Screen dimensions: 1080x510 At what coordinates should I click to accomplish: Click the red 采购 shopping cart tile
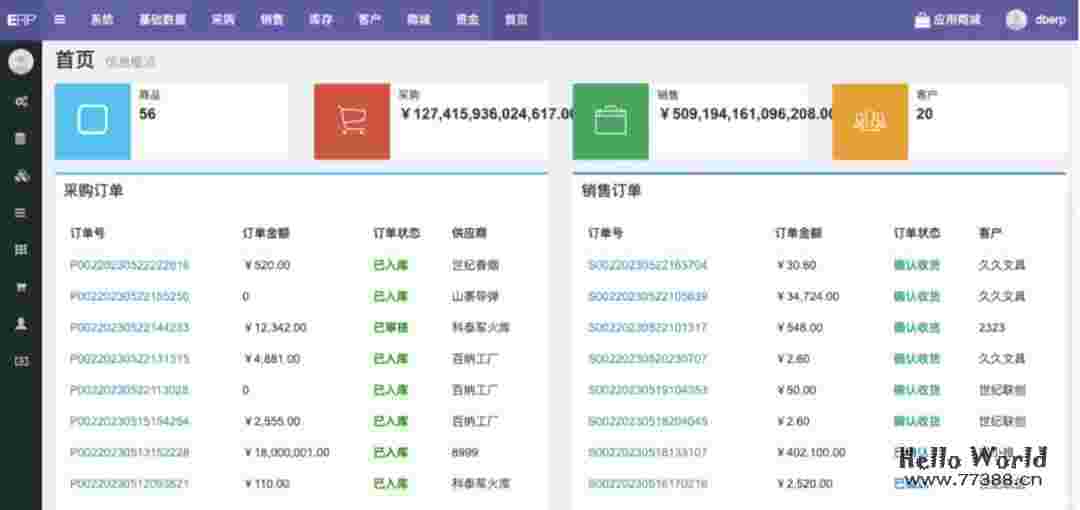click(x=352, y=121)
